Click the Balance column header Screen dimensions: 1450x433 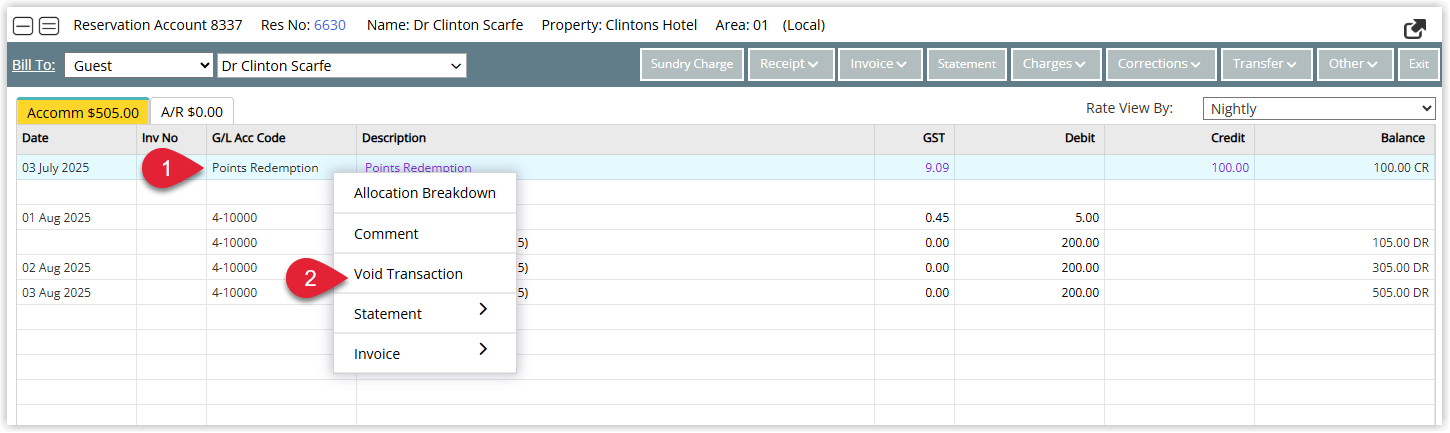pos(1346,138)
